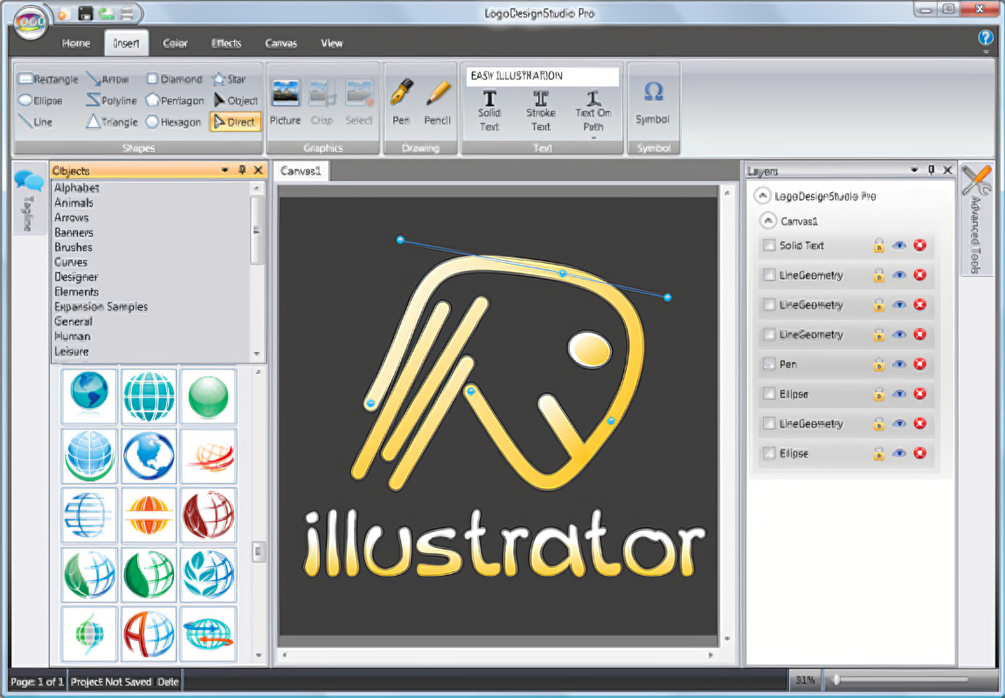Select the Canvas1 document tab
The image size is (1005, 698).
tap(301, 171)
